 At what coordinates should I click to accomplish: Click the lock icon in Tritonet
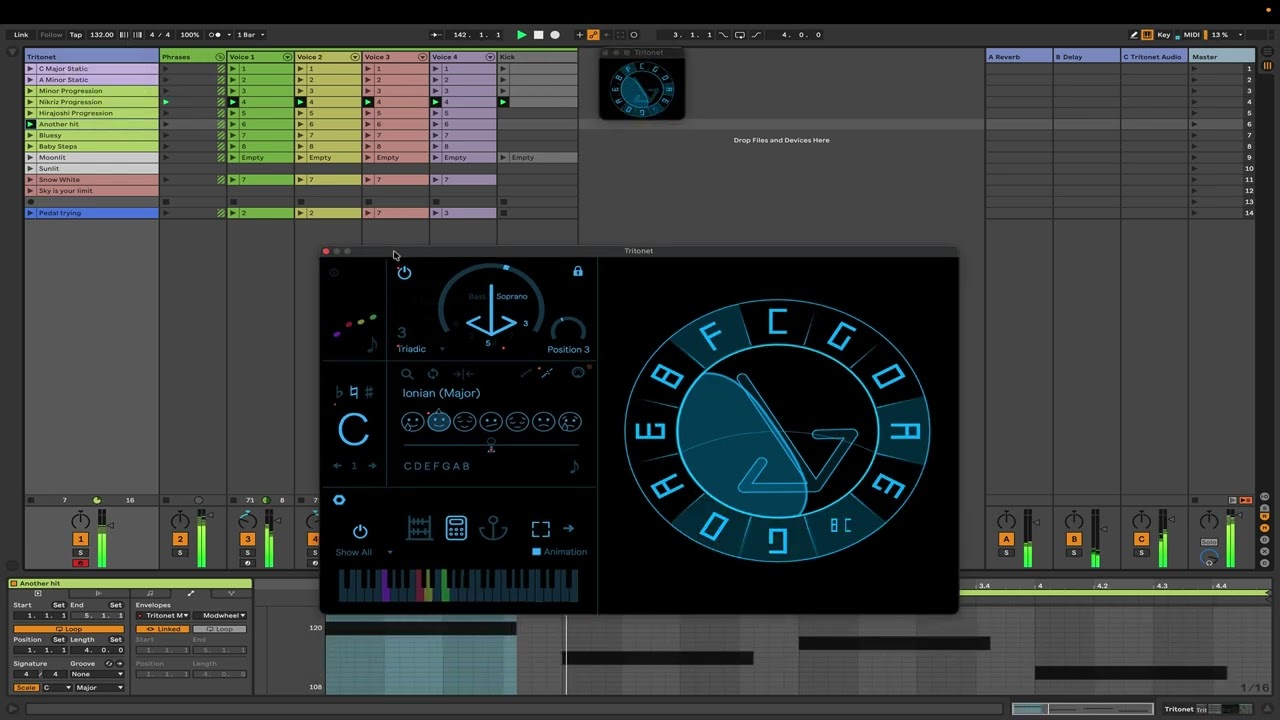(x=578, y=271)
